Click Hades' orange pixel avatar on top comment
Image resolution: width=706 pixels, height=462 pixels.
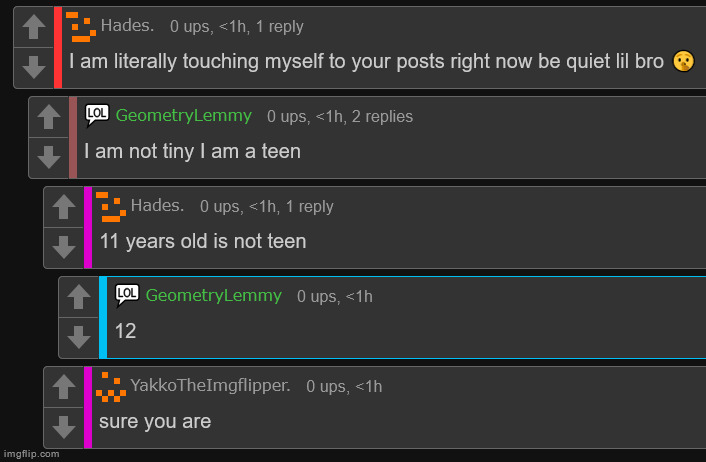81,27
